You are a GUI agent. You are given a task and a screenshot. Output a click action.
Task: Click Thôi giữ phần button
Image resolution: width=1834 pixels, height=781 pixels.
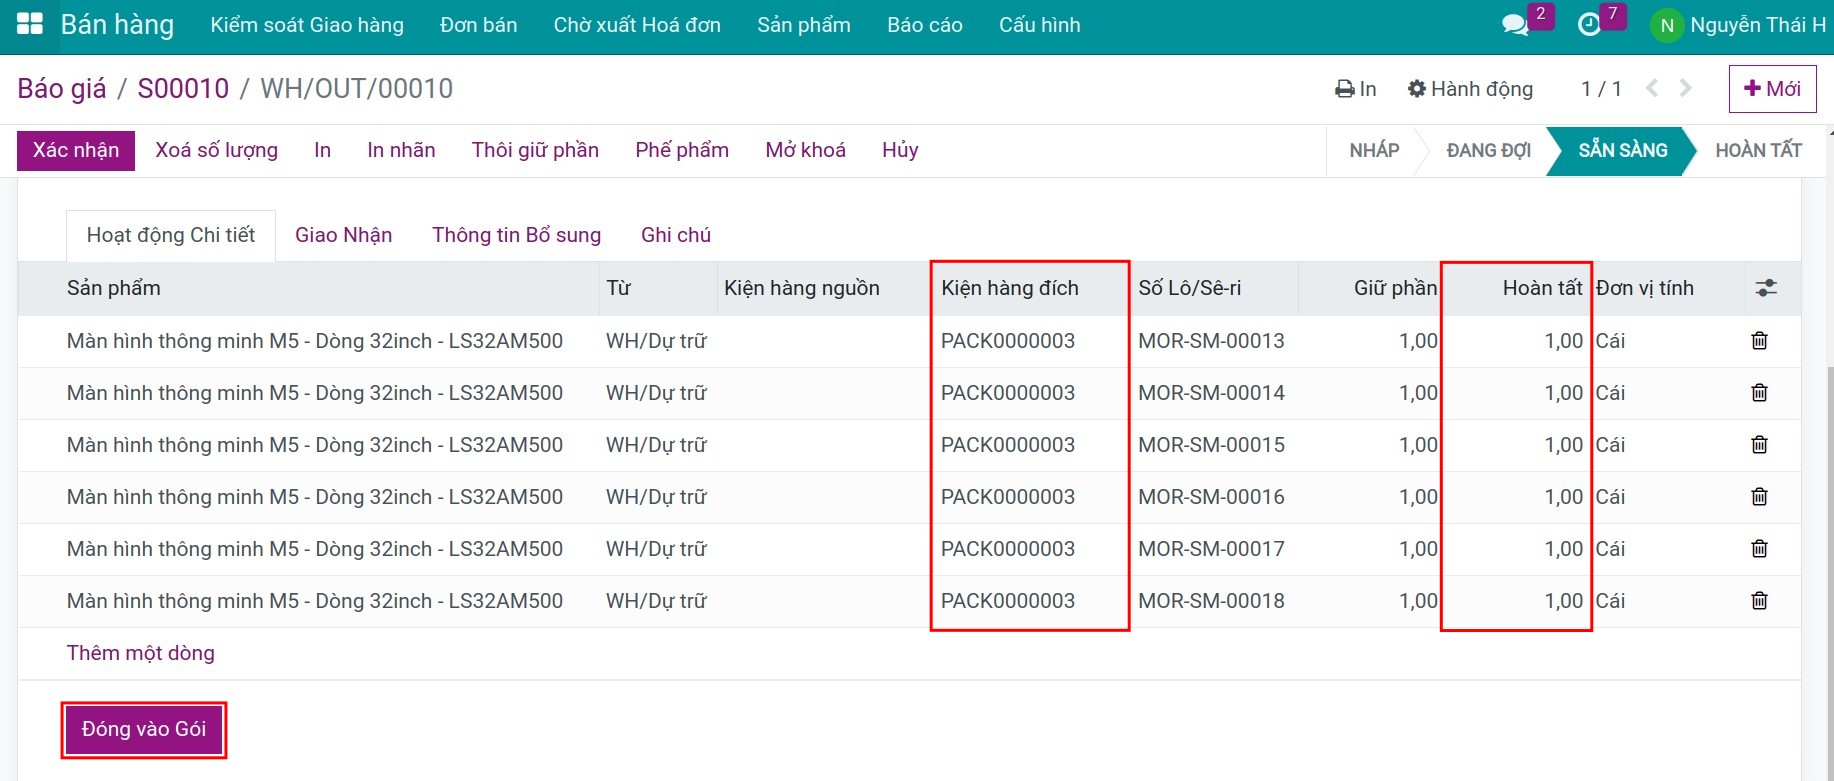tap(535, 150)
